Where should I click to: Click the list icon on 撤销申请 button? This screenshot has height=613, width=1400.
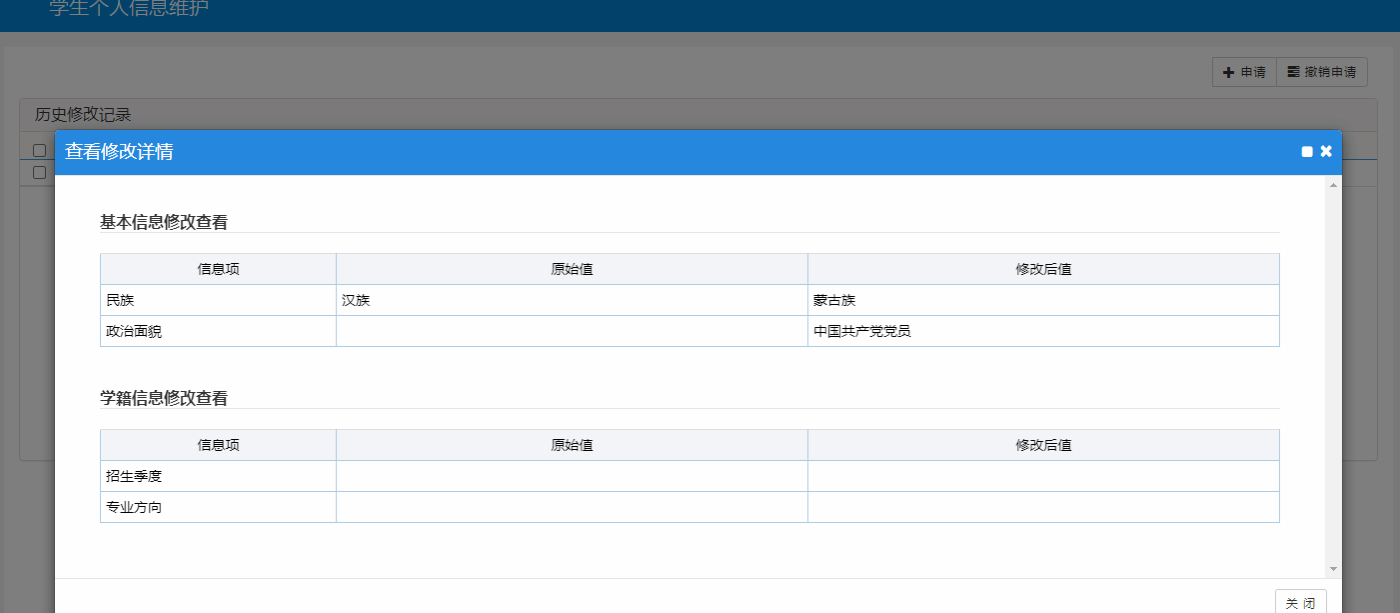1293,72
